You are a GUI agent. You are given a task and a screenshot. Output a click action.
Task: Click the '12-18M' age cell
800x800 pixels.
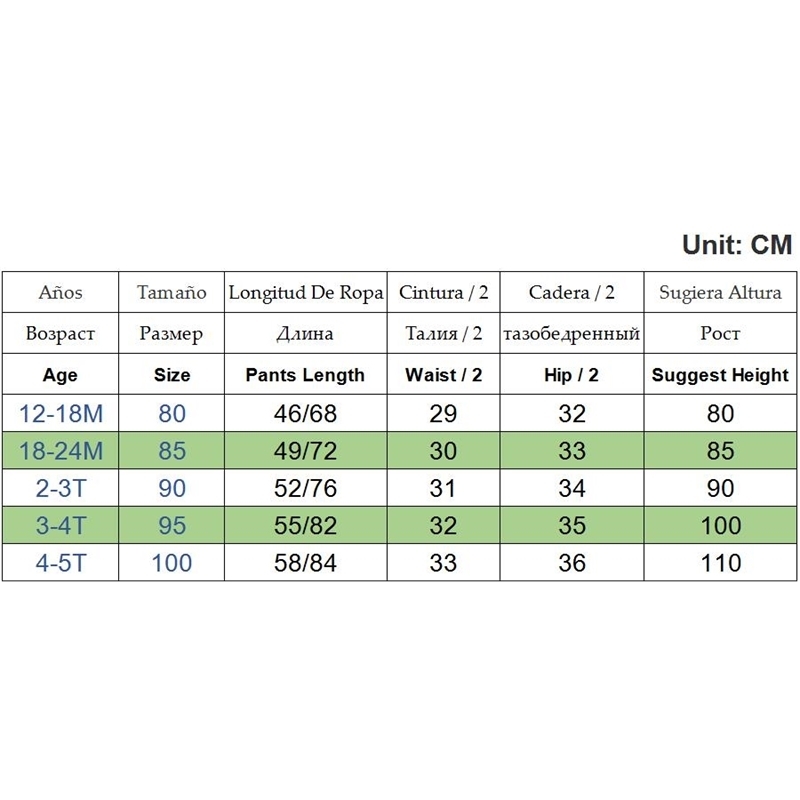coord(60,413)
